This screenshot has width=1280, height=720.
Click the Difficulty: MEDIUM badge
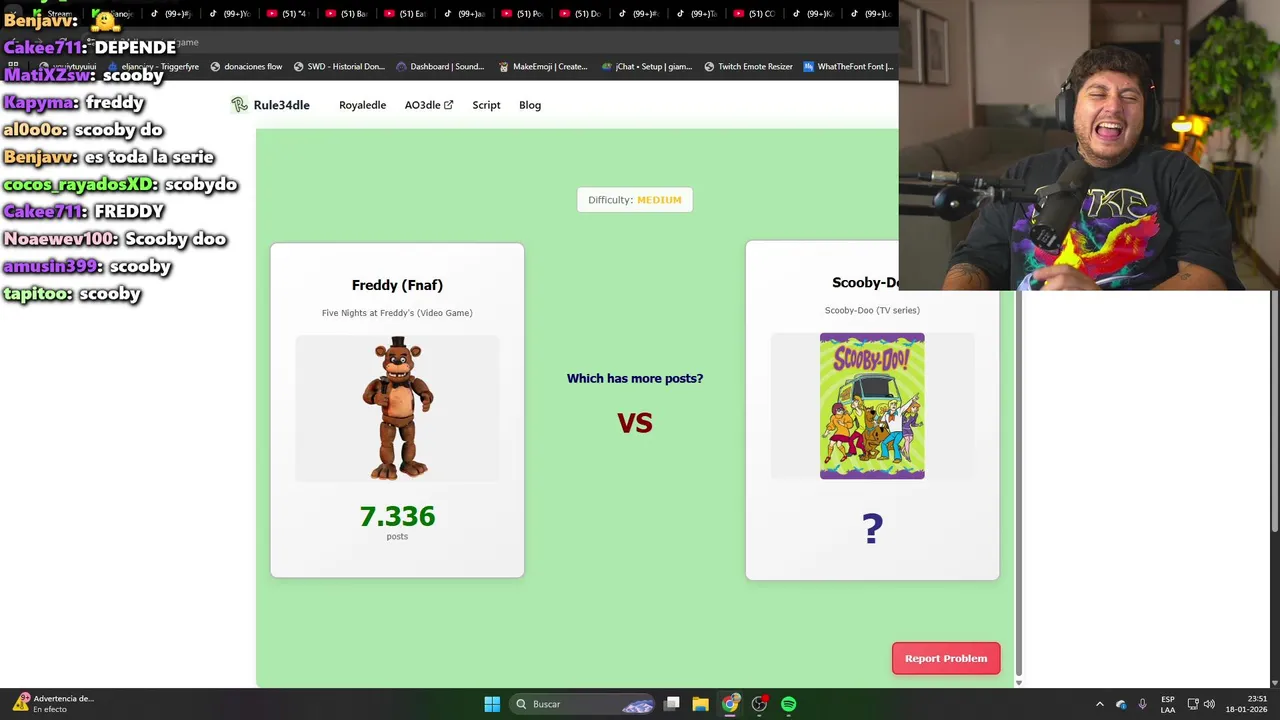[x=635, y=200]
